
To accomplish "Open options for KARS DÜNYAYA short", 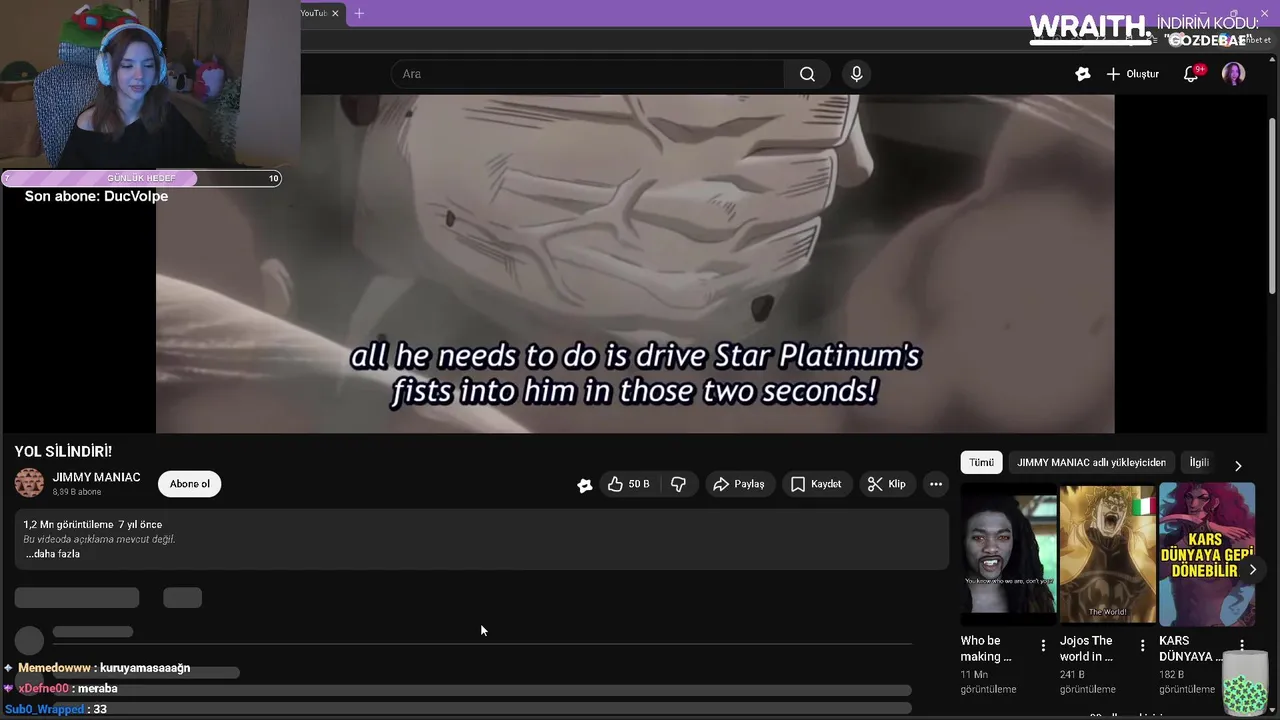I will point(1241,646).
